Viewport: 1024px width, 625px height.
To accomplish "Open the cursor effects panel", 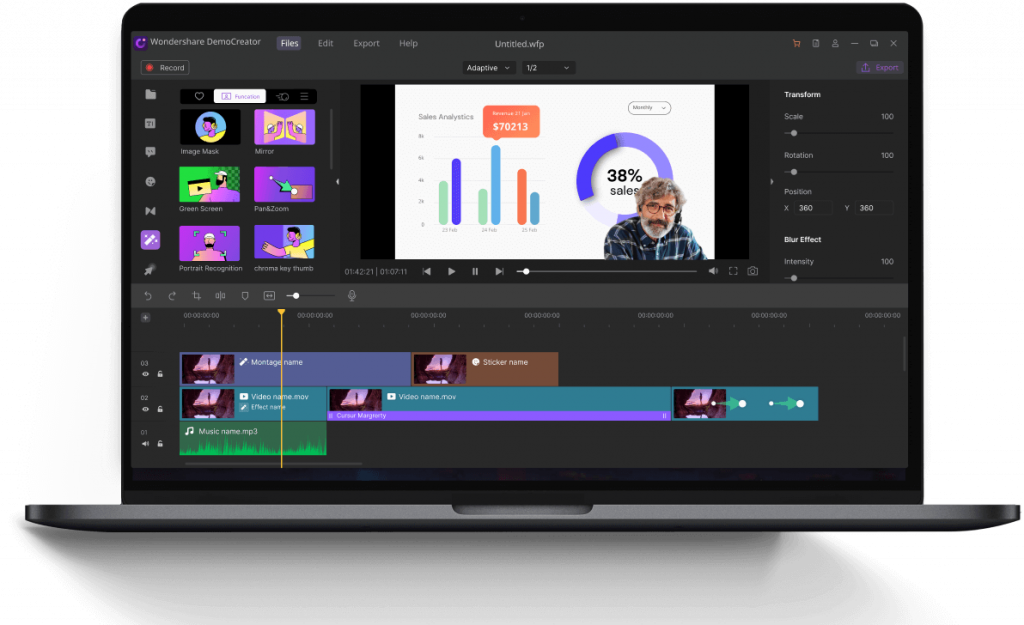I will [x=150, y=269].
